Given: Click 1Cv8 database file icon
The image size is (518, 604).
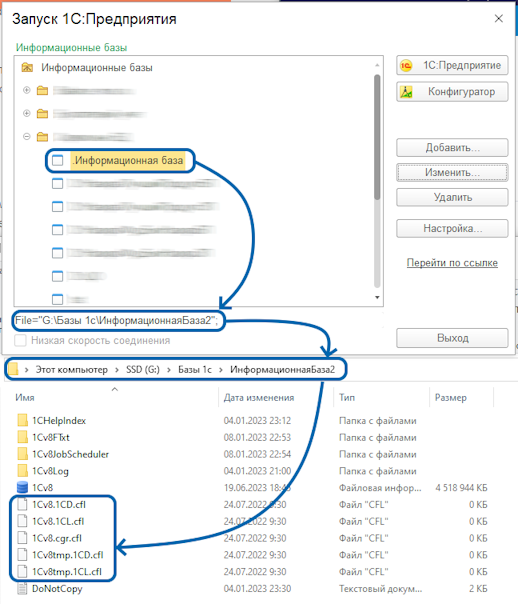Looking at the screenshot, I should pyautogui.click(x=22, y=487).
